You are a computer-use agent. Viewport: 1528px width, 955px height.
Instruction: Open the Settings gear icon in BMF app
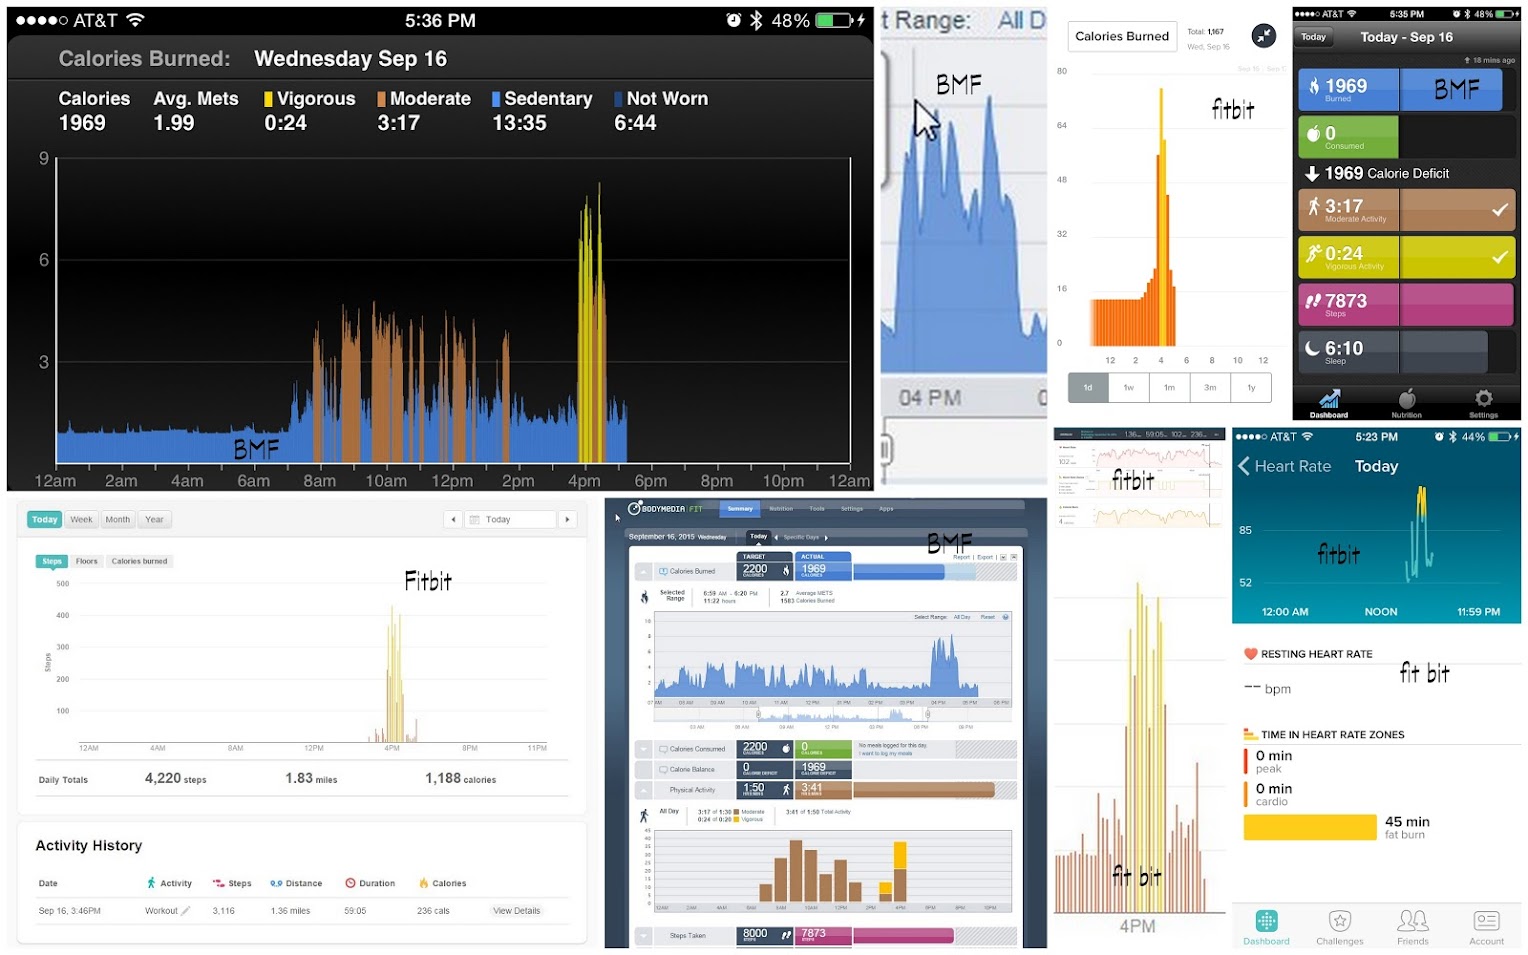click(1484, 398)
